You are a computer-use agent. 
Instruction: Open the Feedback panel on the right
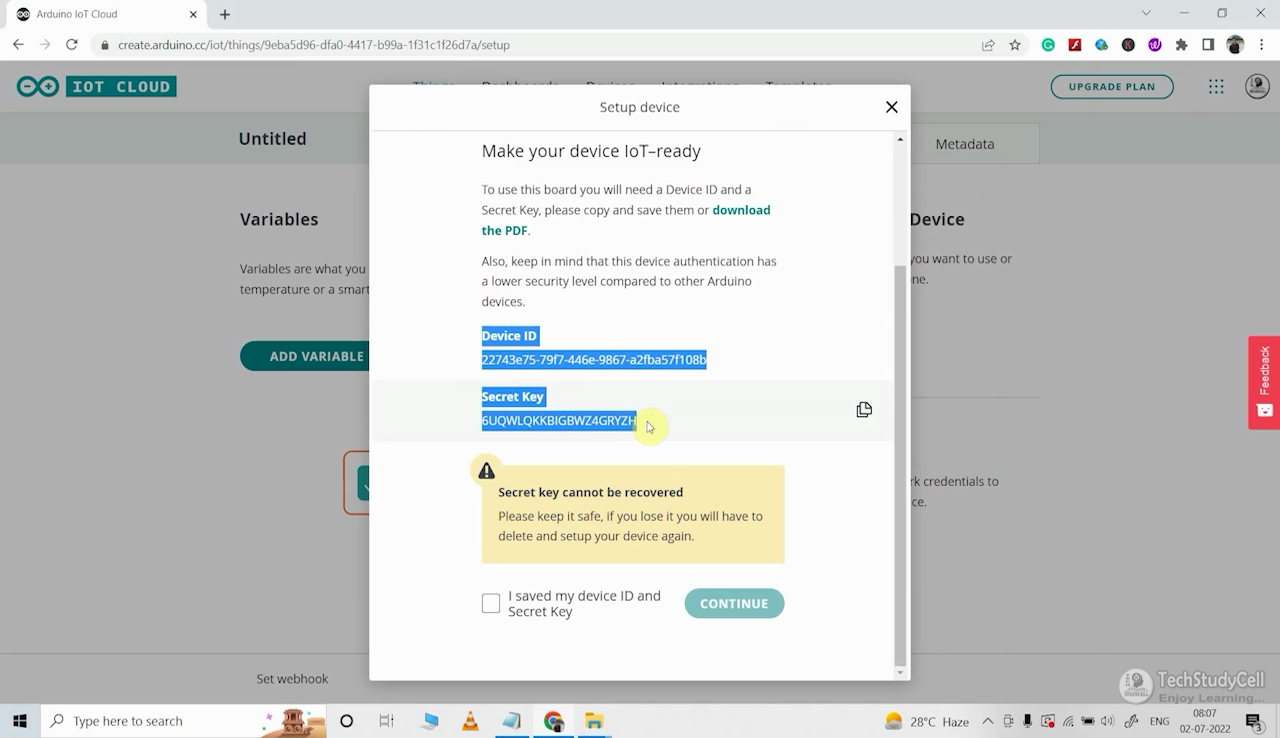pyautogui.click(x=1263, y=383)
